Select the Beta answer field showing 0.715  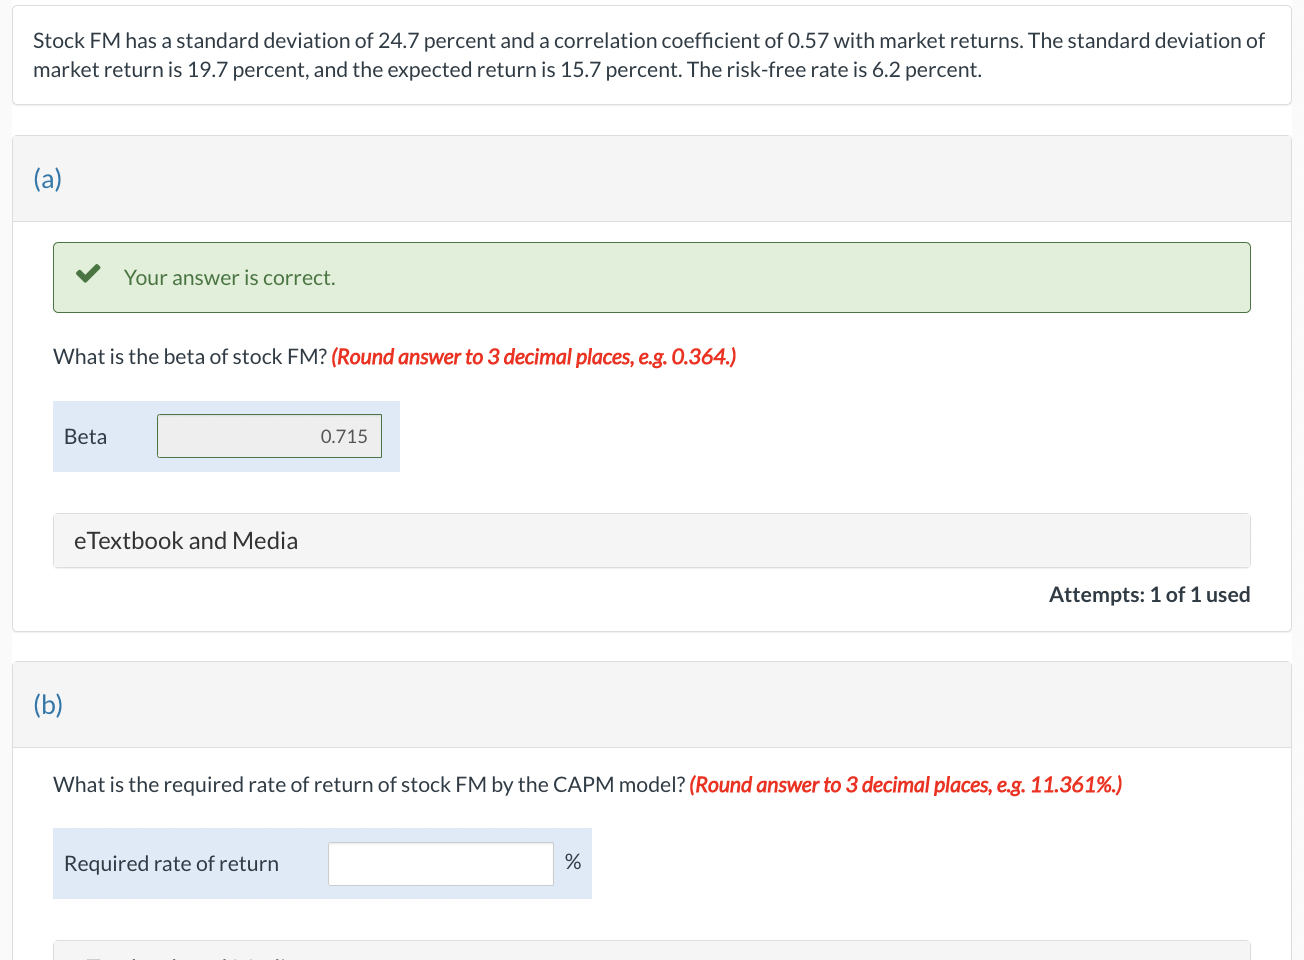pyautogui.click(x=268, y=436)
